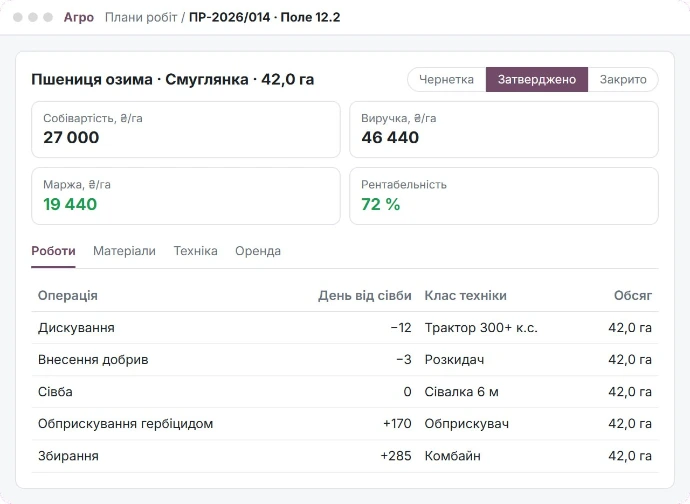Select the Сівба operation cell

tap(55, 392)
